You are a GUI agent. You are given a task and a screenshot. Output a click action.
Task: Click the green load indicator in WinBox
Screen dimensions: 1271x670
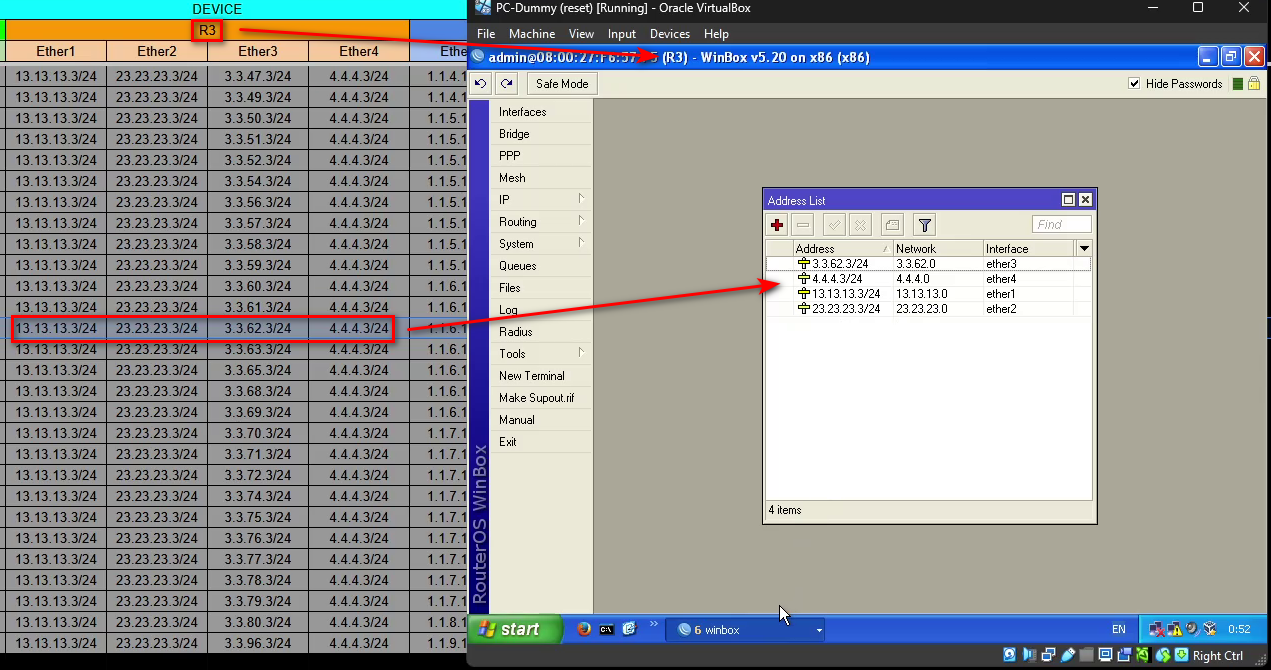[1238, 84]
